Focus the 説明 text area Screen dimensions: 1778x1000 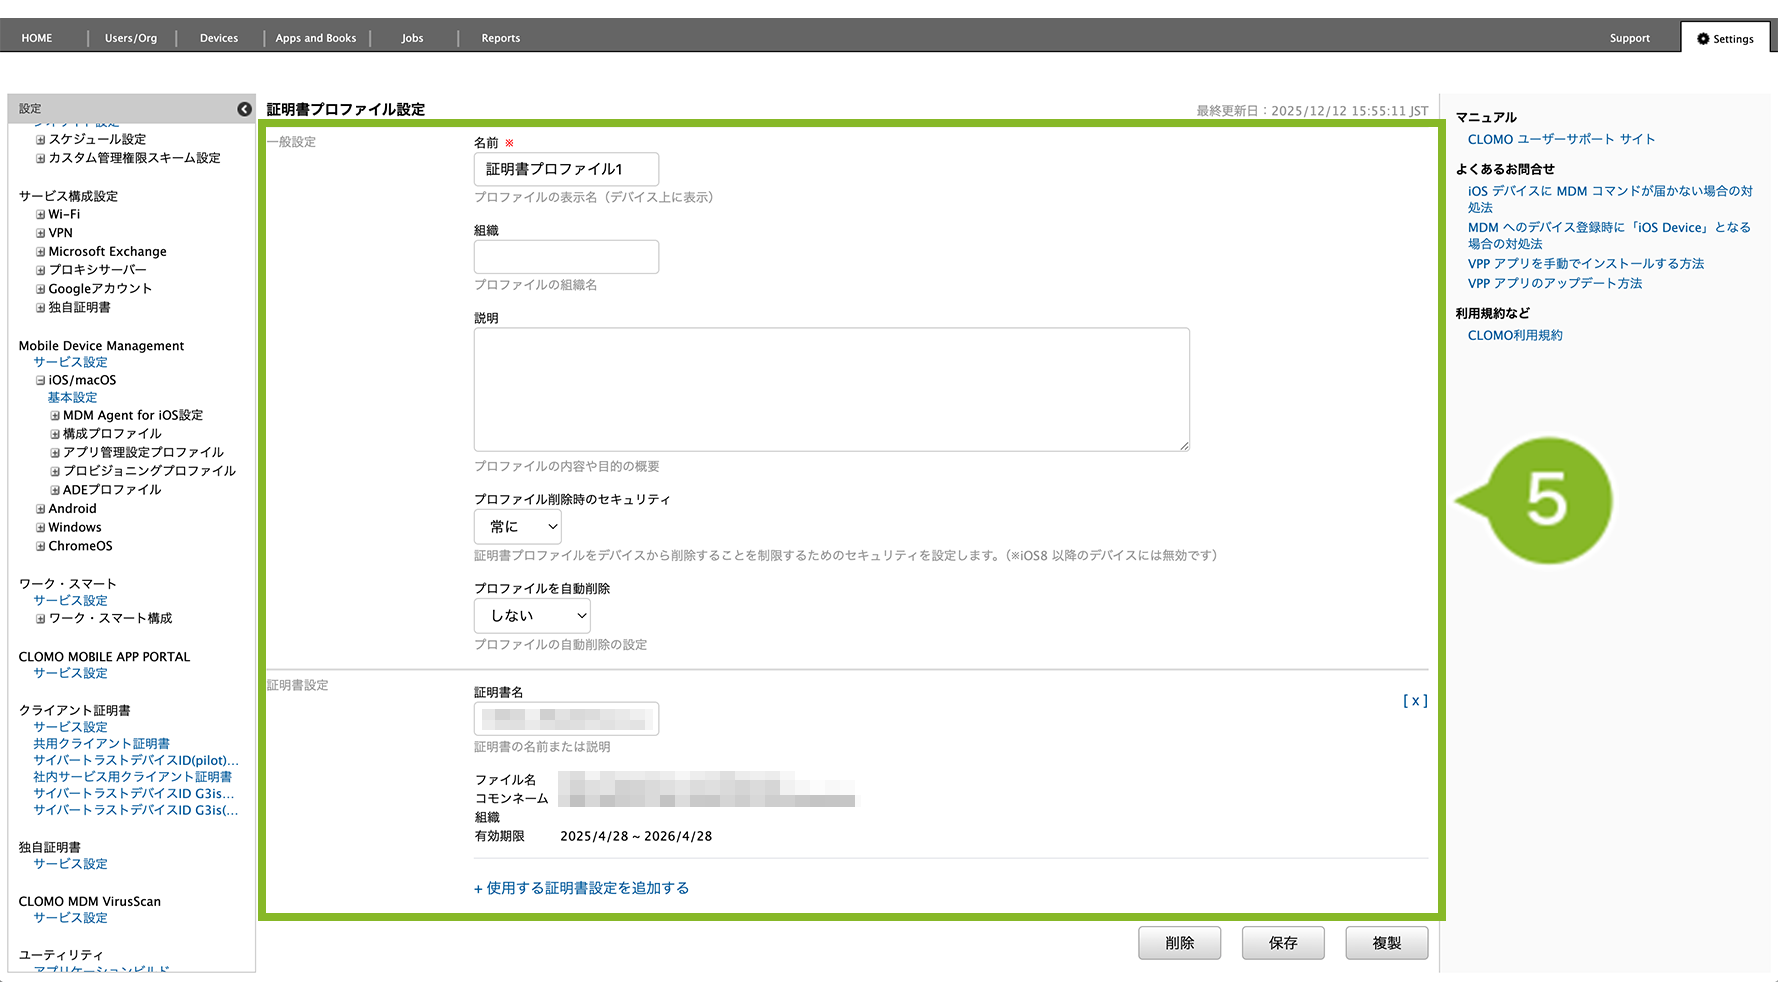[831, 389]
